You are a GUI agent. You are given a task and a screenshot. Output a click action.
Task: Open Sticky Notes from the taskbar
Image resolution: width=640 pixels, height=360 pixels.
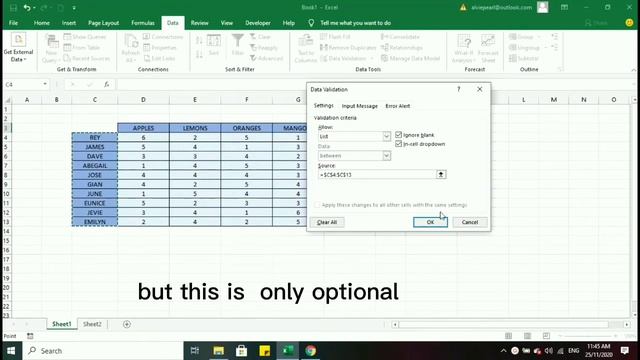[x=264, y=351]
